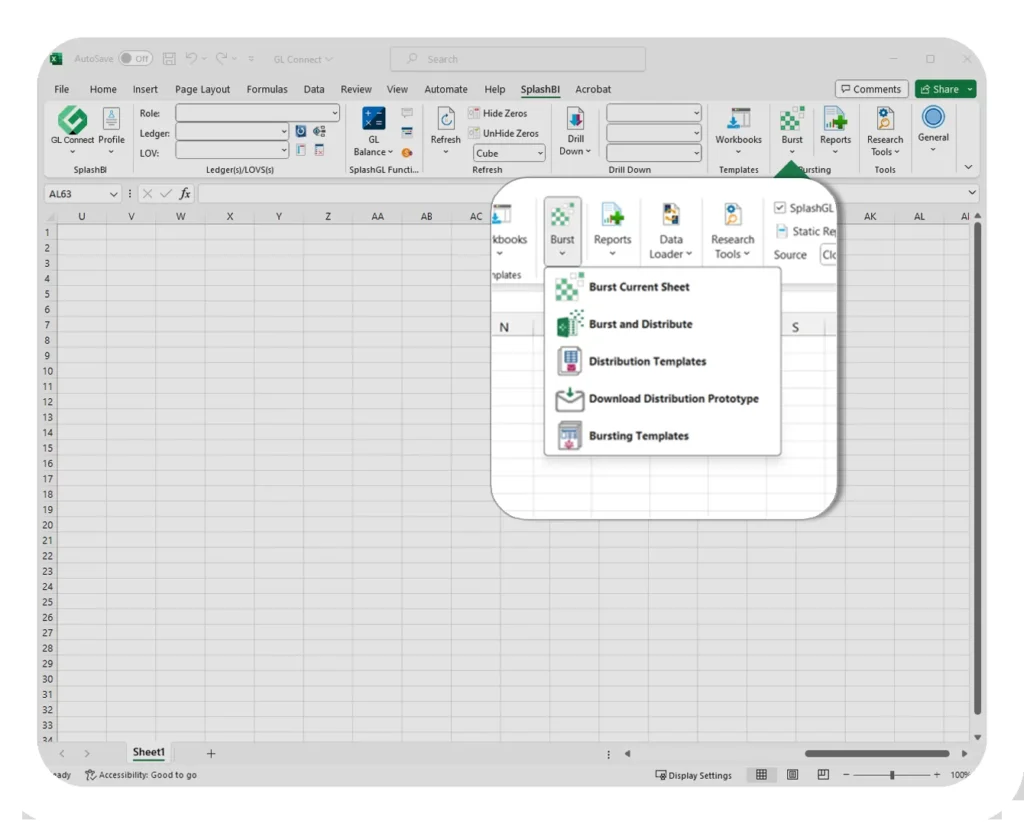Switch to Page Layout view in status bar
The height and width of the screenshot is (824, 1024).
(792, 775)
